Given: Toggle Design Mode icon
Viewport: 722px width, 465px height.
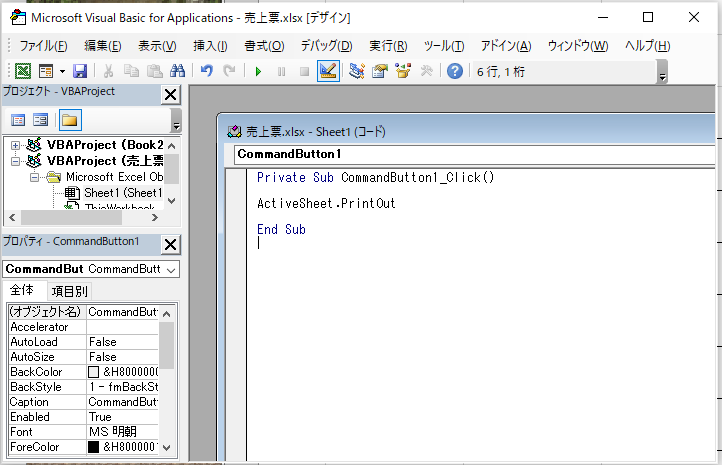Looking at the screenshot, I should [328, 71].
